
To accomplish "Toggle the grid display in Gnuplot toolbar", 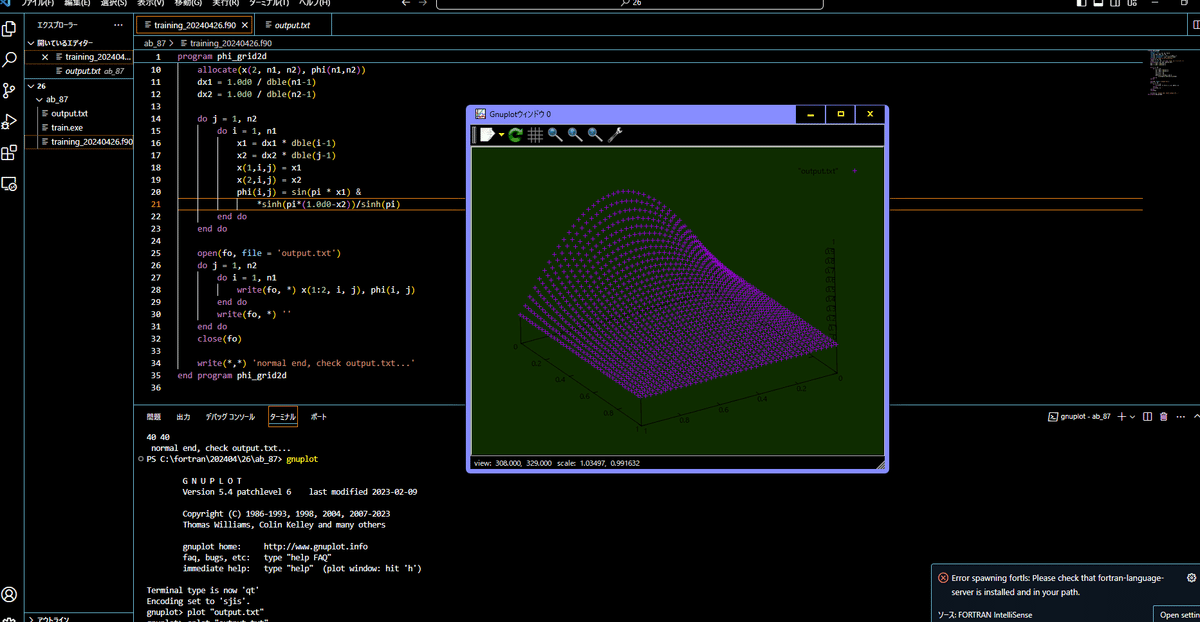I will click(x=535, y=134).
